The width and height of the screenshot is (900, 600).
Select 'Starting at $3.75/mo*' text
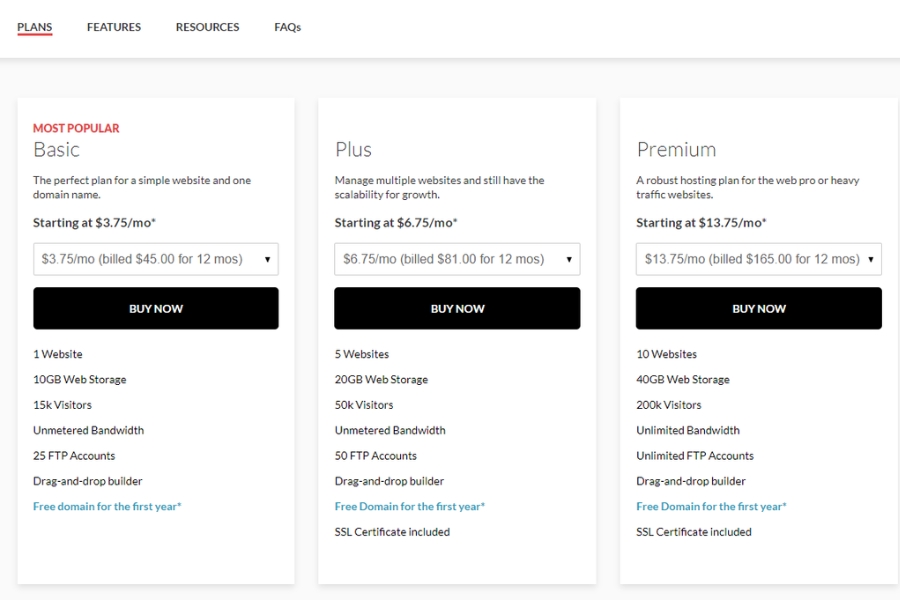[94, 223]
